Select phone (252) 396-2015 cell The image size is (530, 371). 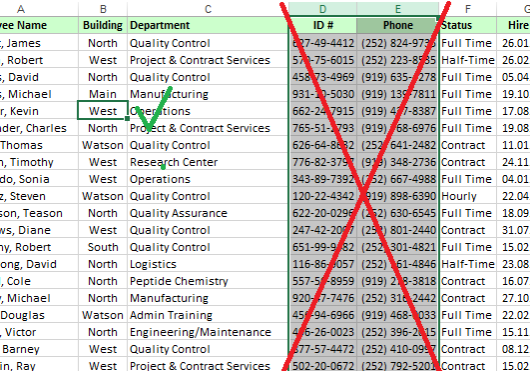click(x=398, y=332)
